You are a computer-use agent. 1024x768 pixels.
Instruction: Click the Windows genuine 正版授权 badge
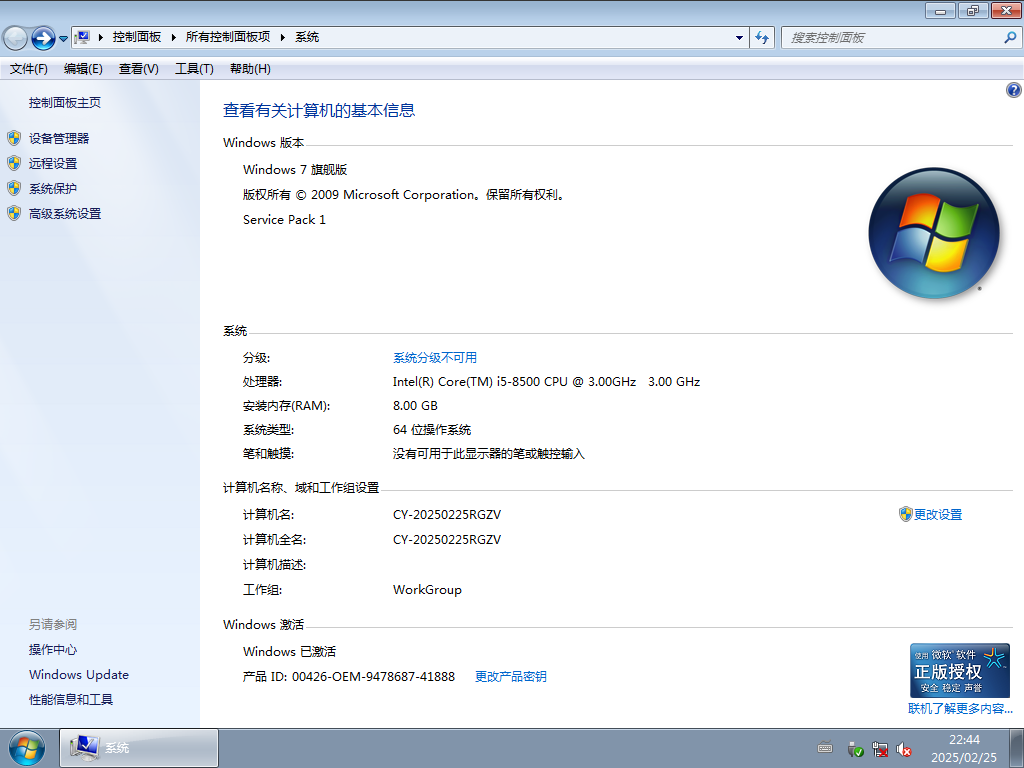click(959, 670)
